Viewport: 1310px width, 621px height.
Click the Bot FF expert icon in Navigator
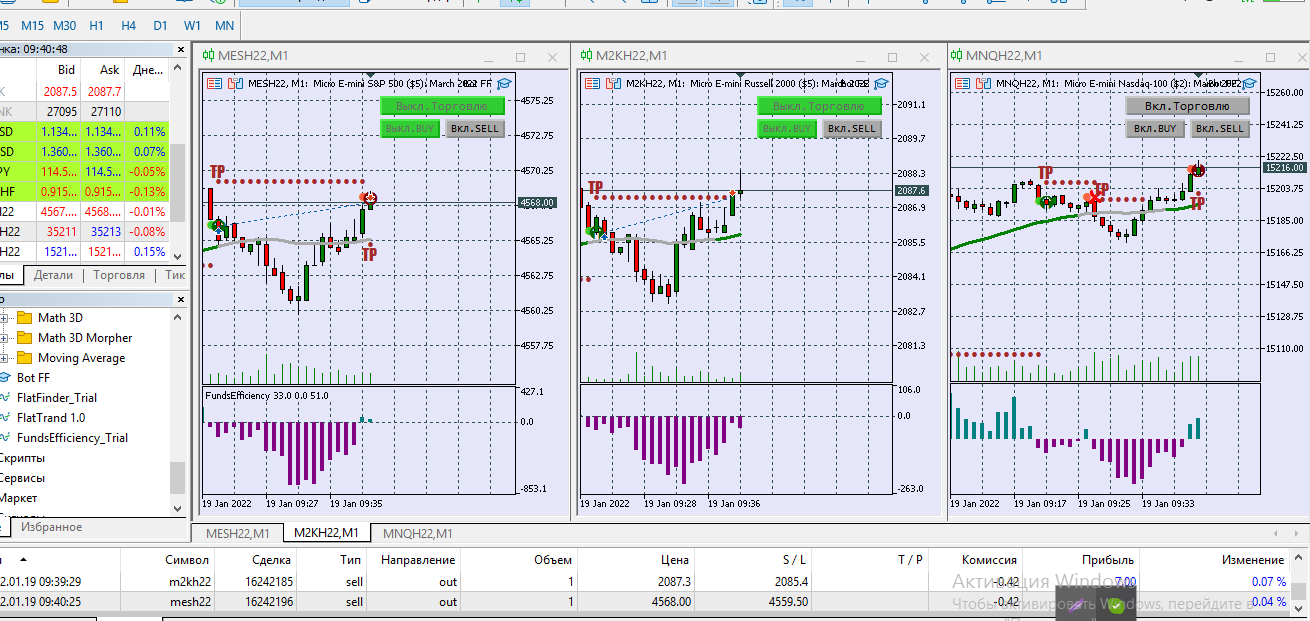pyautogui.click(x=5, y=378)
